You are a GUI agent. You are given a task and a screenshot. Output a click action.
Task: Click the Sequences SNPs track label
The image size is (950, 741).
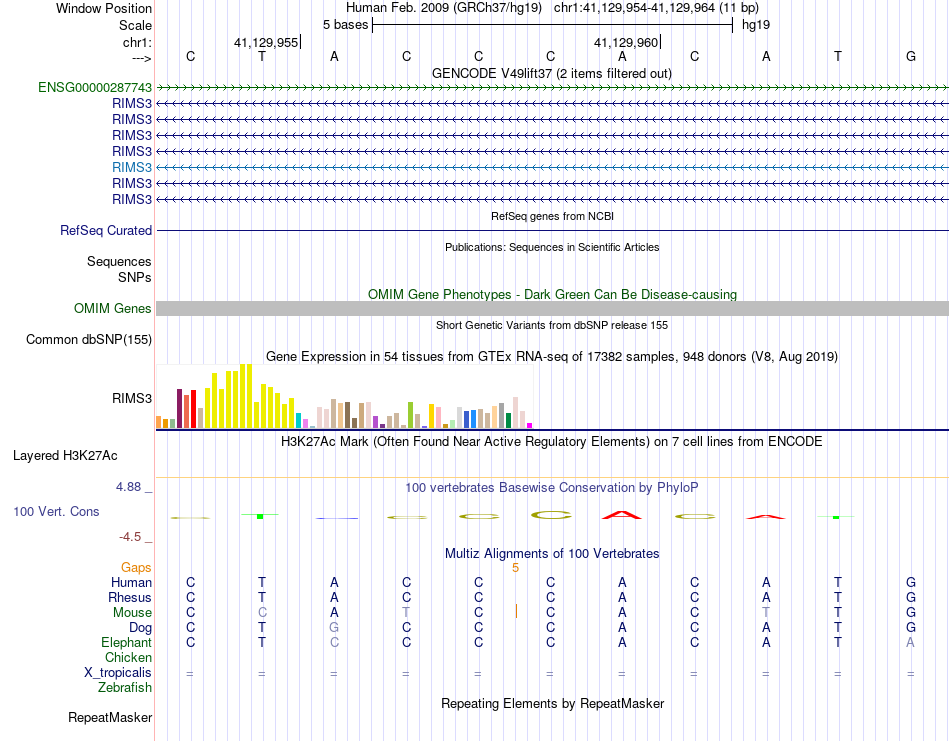click(x=119, y=269)
